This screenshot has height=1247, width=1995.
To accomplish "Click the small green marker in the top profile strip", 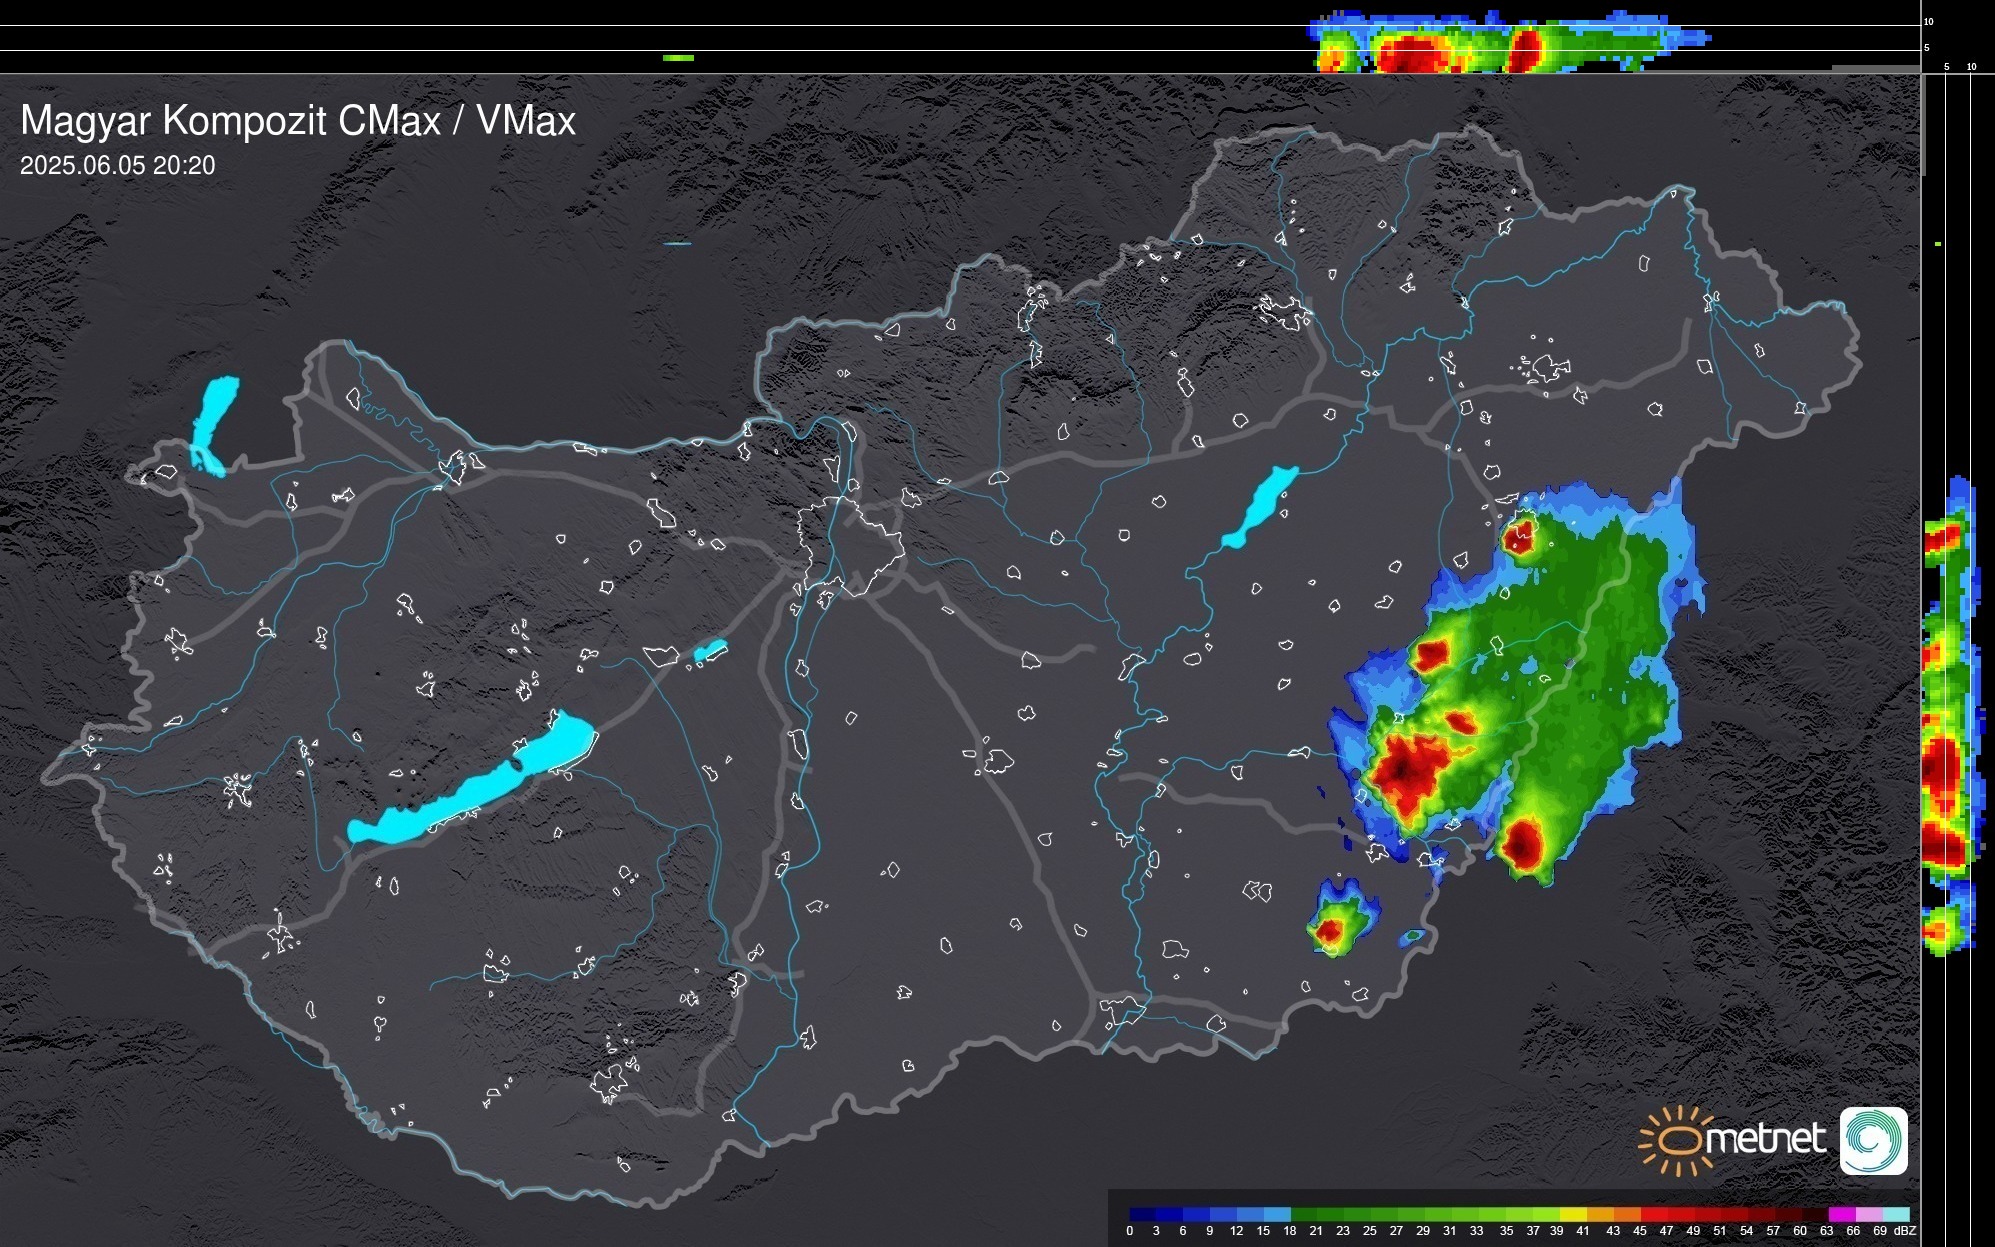I will coord(678,58).
